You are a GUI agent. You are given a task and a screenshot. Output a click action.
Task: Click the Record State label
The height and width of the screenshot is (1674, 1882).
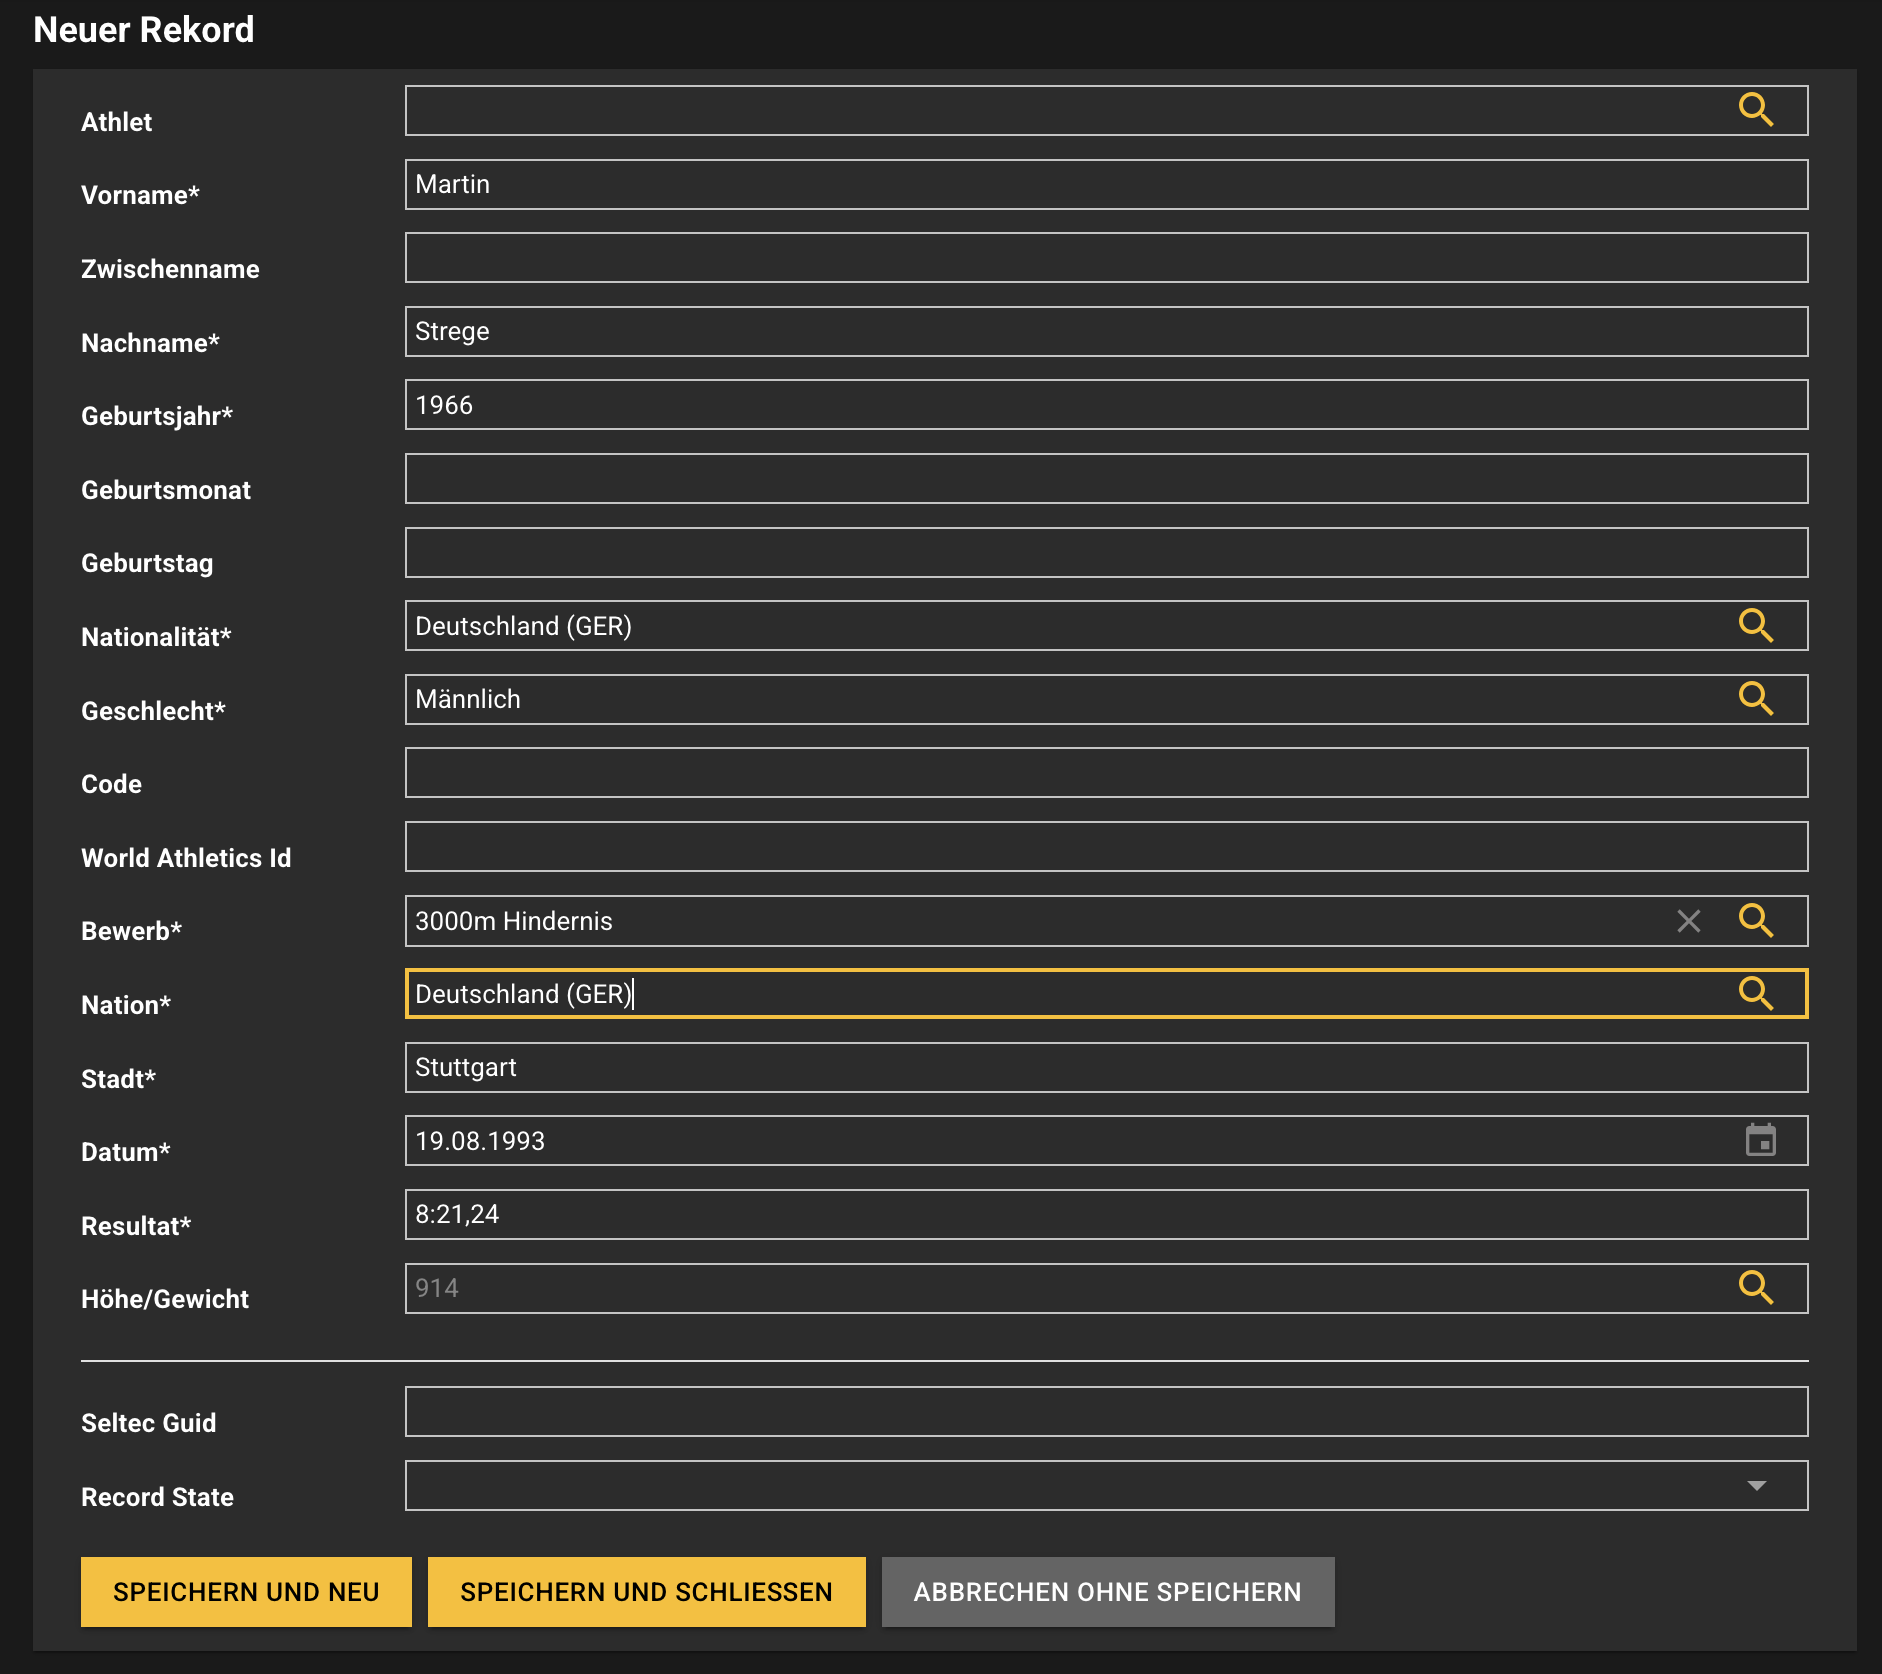pyautogui.click(x=158, y=1497)
